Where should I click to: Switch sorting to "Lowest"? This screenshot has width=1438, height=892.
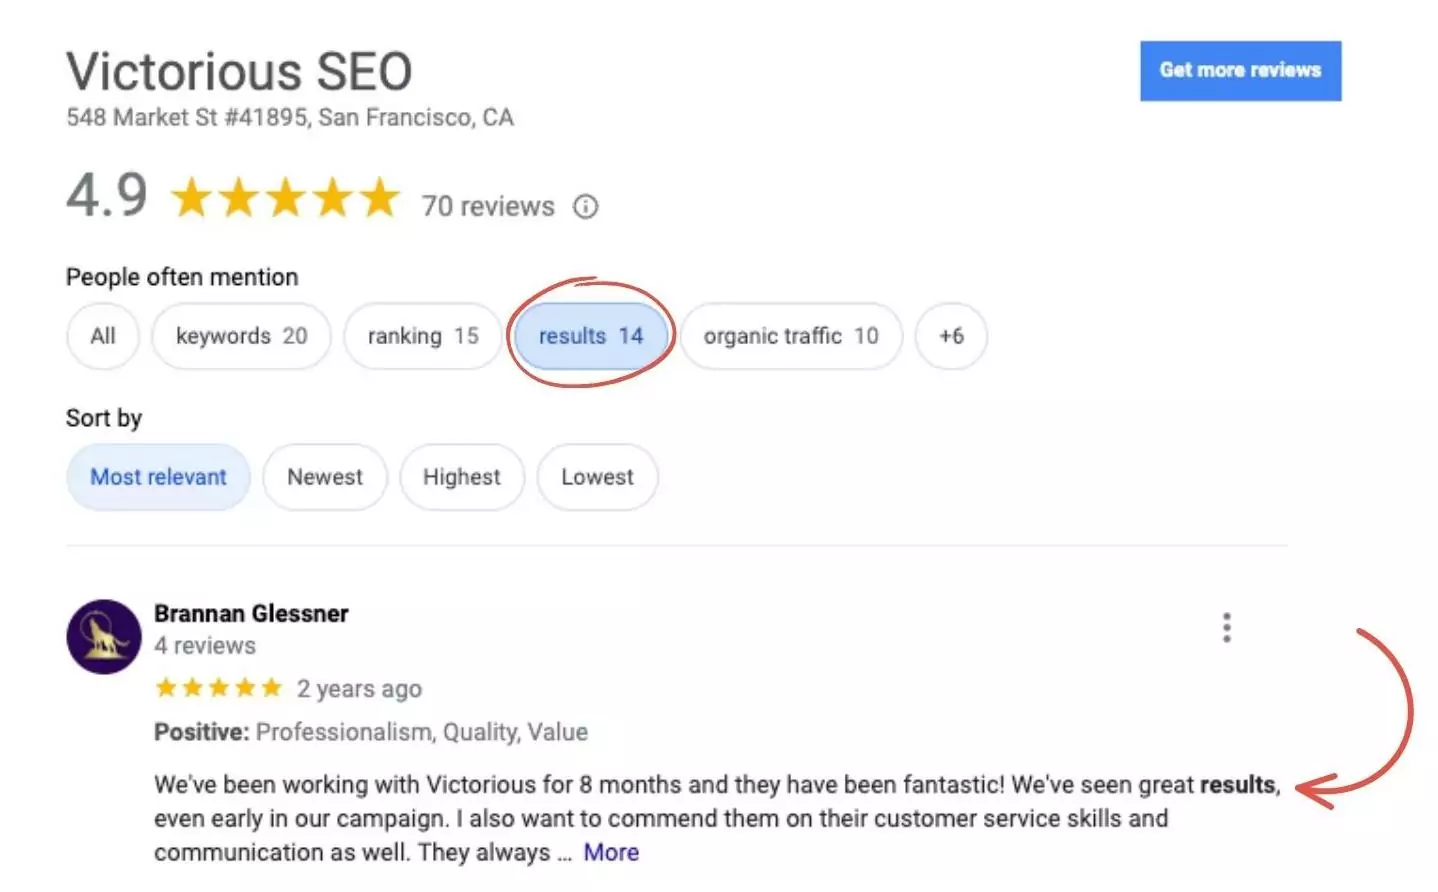tap(597, 477)
